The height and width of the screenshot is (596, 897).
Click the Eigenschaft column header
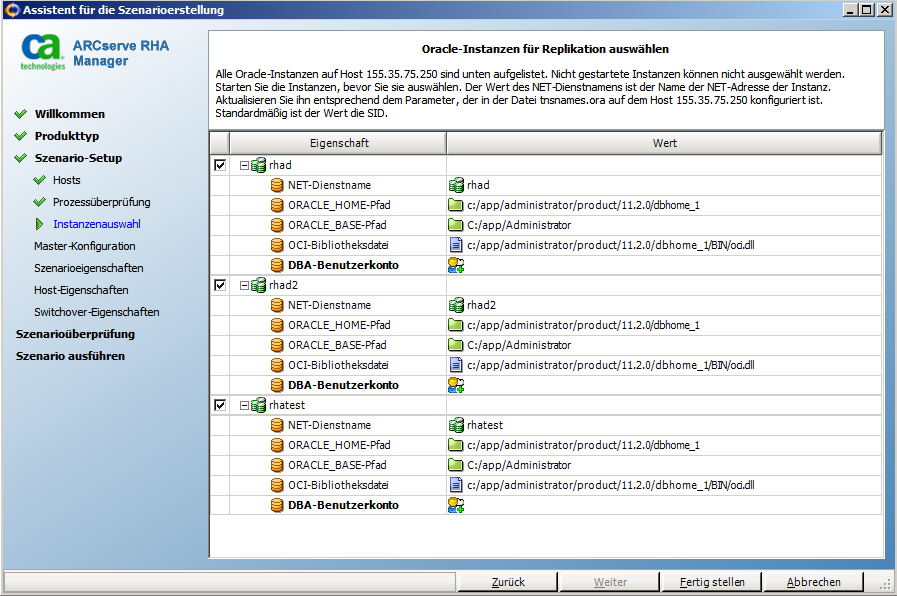339,143
